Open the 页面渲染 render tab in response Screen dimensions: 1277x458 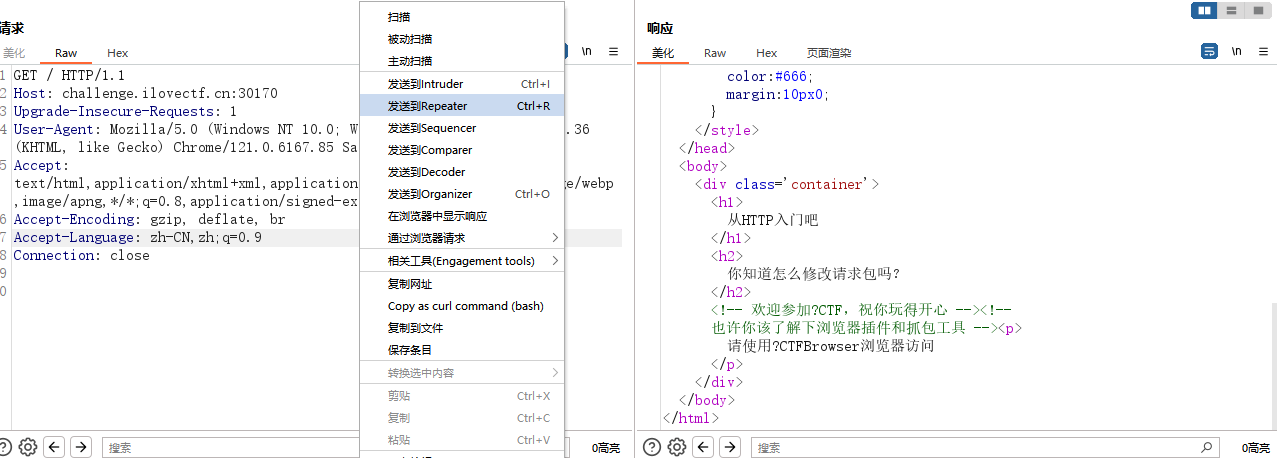coord(829,53)
